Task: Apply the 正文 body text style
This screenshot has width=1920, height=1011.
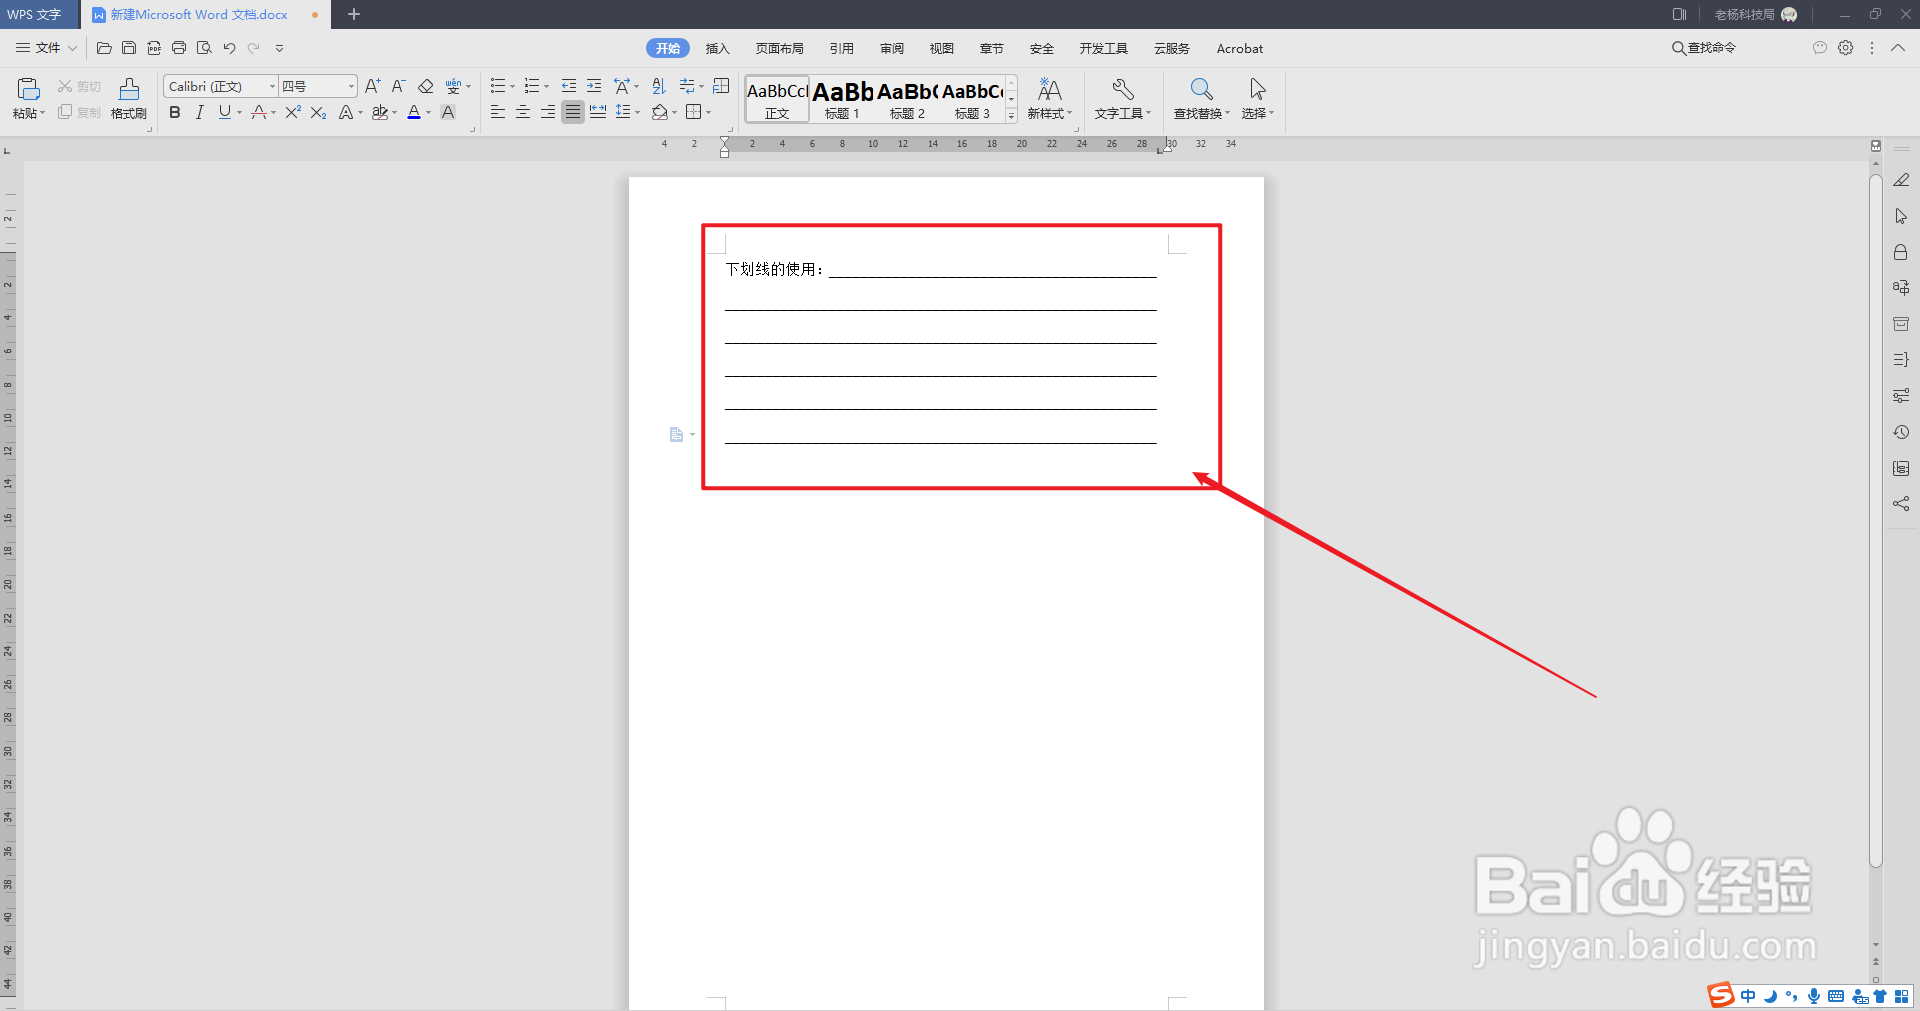Action: click(777, 99)
